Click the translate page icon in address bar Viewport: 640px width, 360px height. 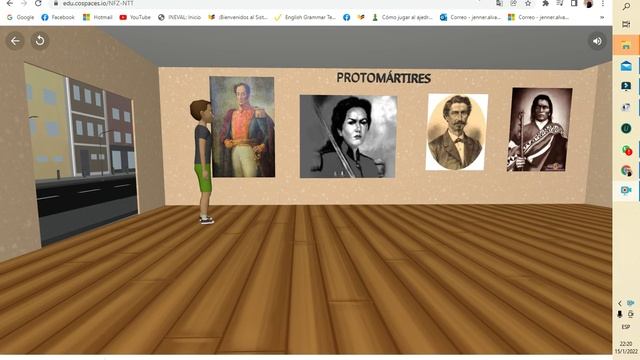pos(499,3)
